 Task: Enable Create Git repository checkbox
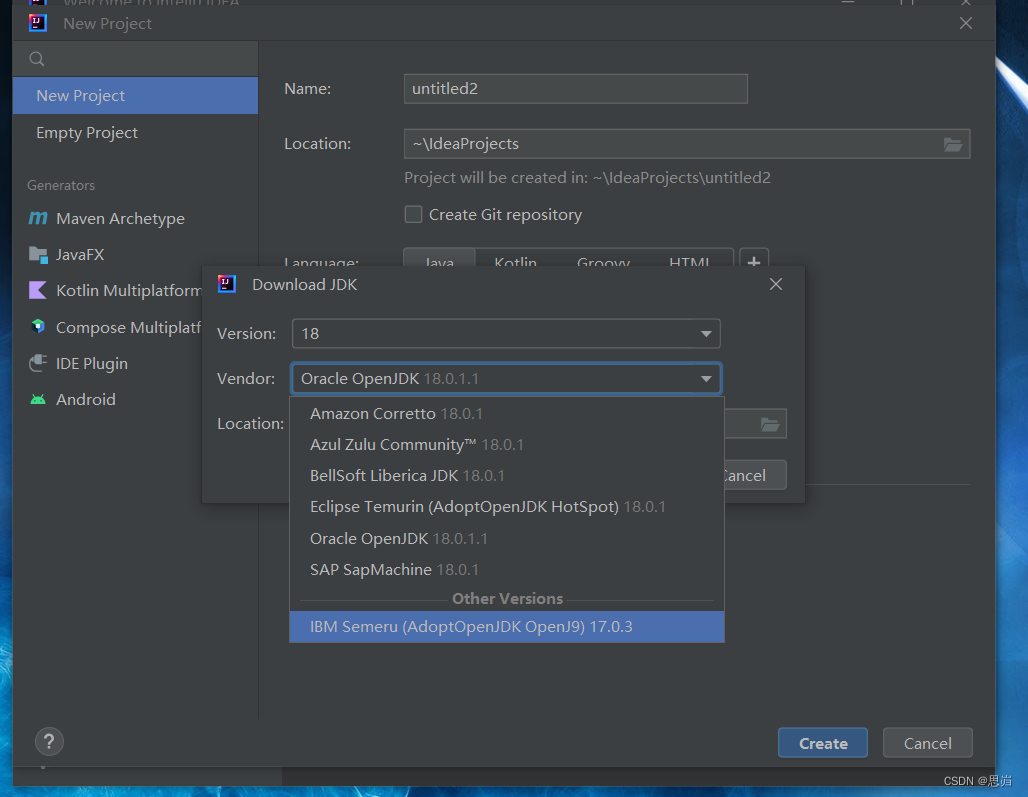tap(413, 214)
